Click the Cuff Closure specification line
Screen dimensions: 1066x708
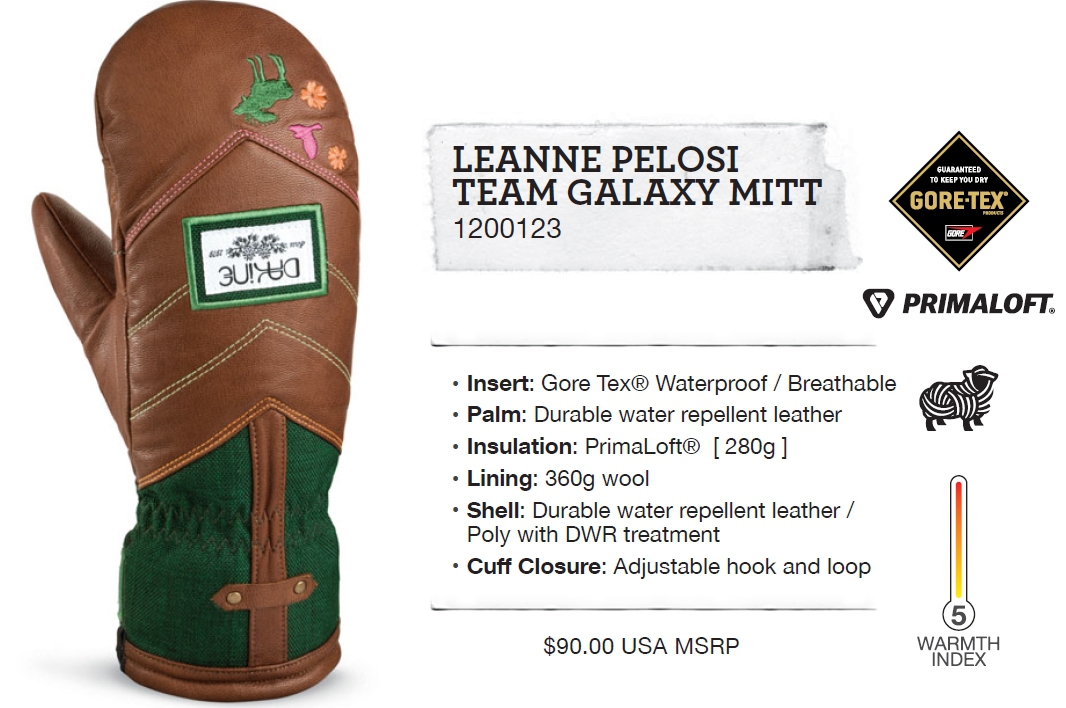661,567
